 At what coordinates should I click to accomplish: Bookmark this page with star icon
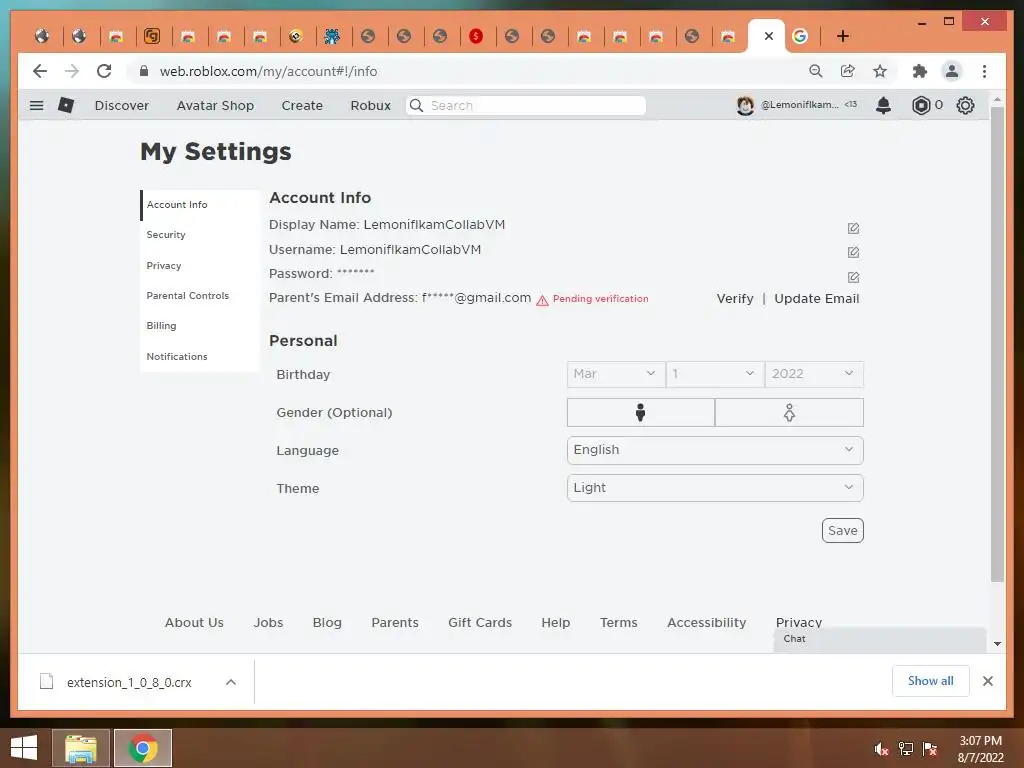[x=880, y=71]
